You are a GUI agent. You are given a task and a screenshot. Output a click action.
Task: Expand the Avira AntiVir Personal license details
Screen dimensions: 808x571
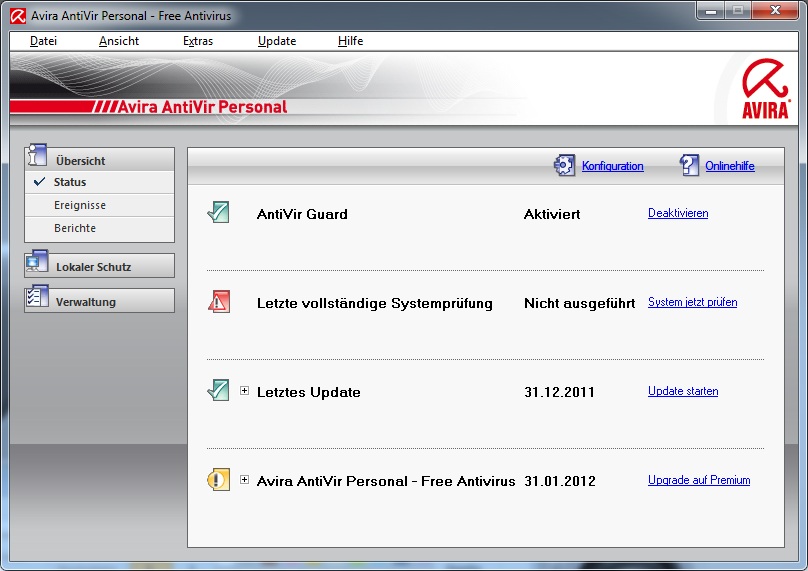pyautogui.click(x=244, y=480)
